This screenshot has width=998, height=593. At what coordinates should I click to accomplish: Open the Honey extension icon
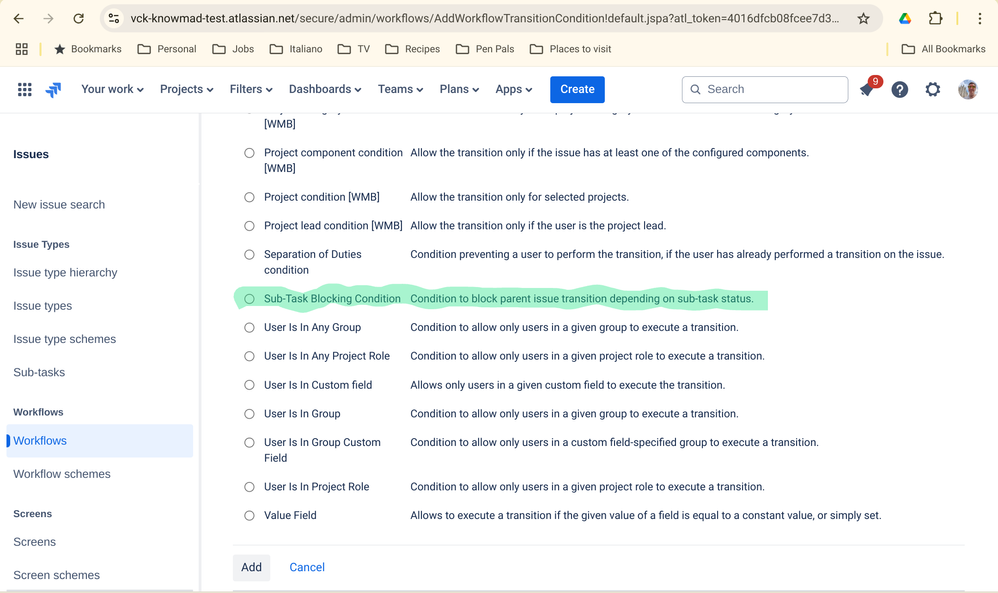(904, 17)
